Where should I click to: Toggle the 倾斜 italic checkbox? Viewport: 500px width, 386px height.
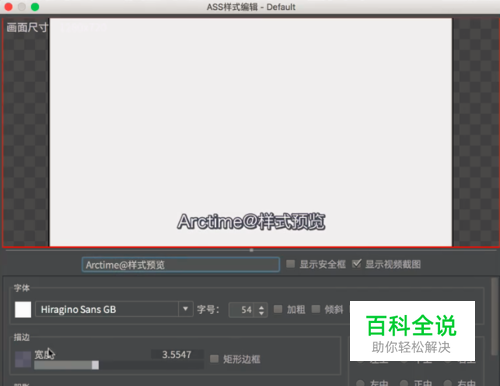coord(316,309)
